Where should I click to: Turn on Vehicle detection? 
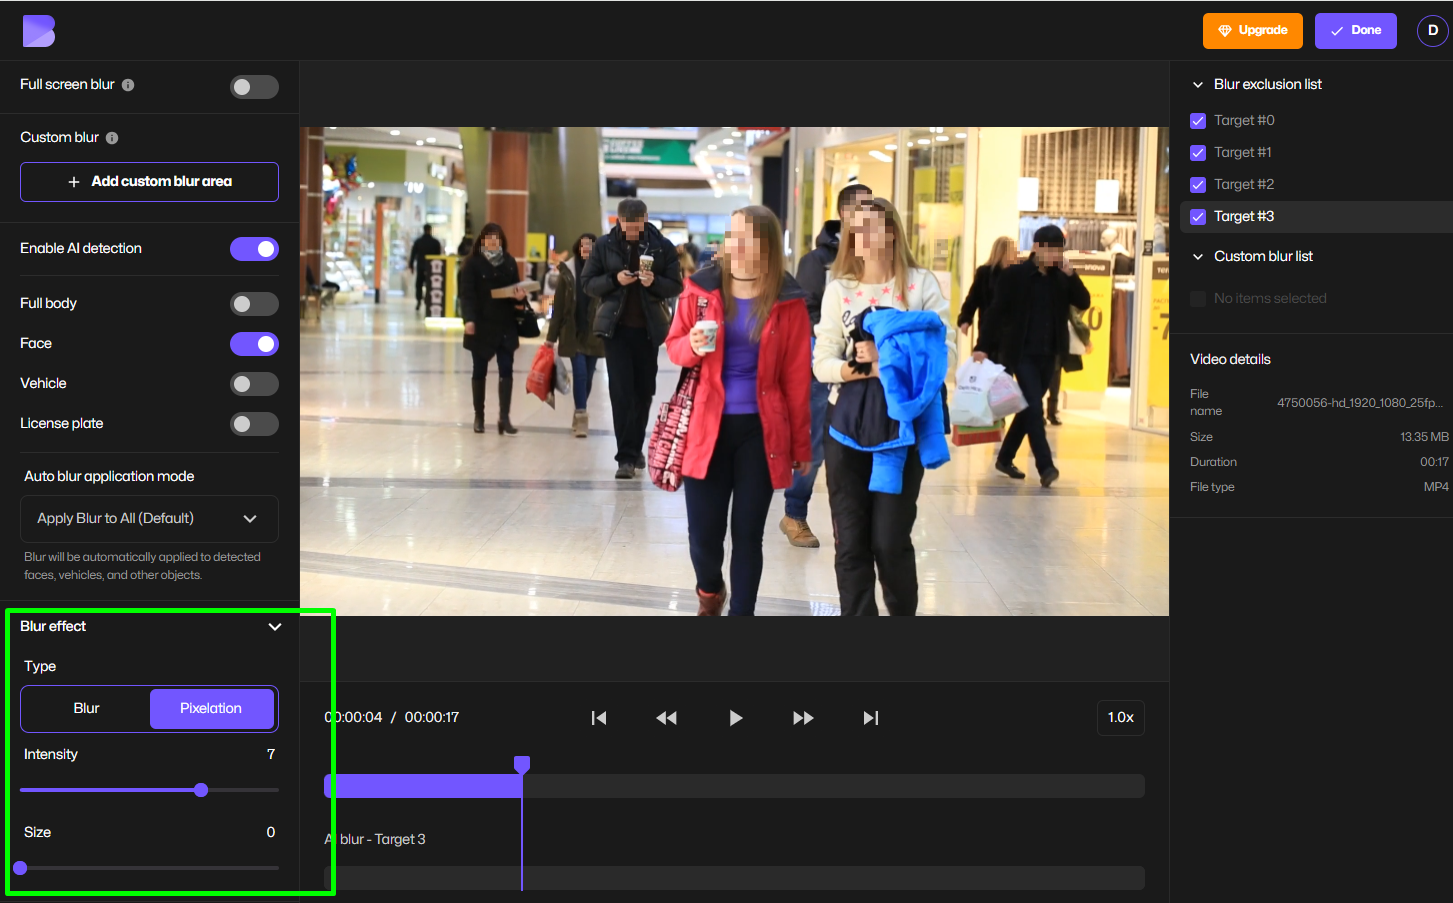point(254,383)
